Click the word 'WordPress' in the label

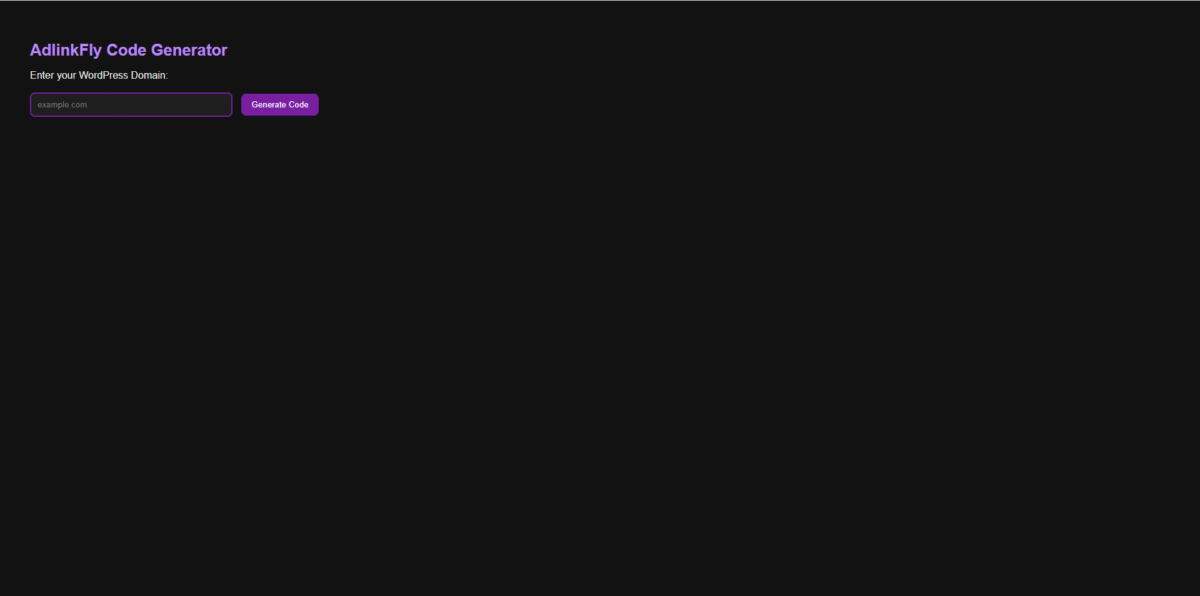click(103, 75)
